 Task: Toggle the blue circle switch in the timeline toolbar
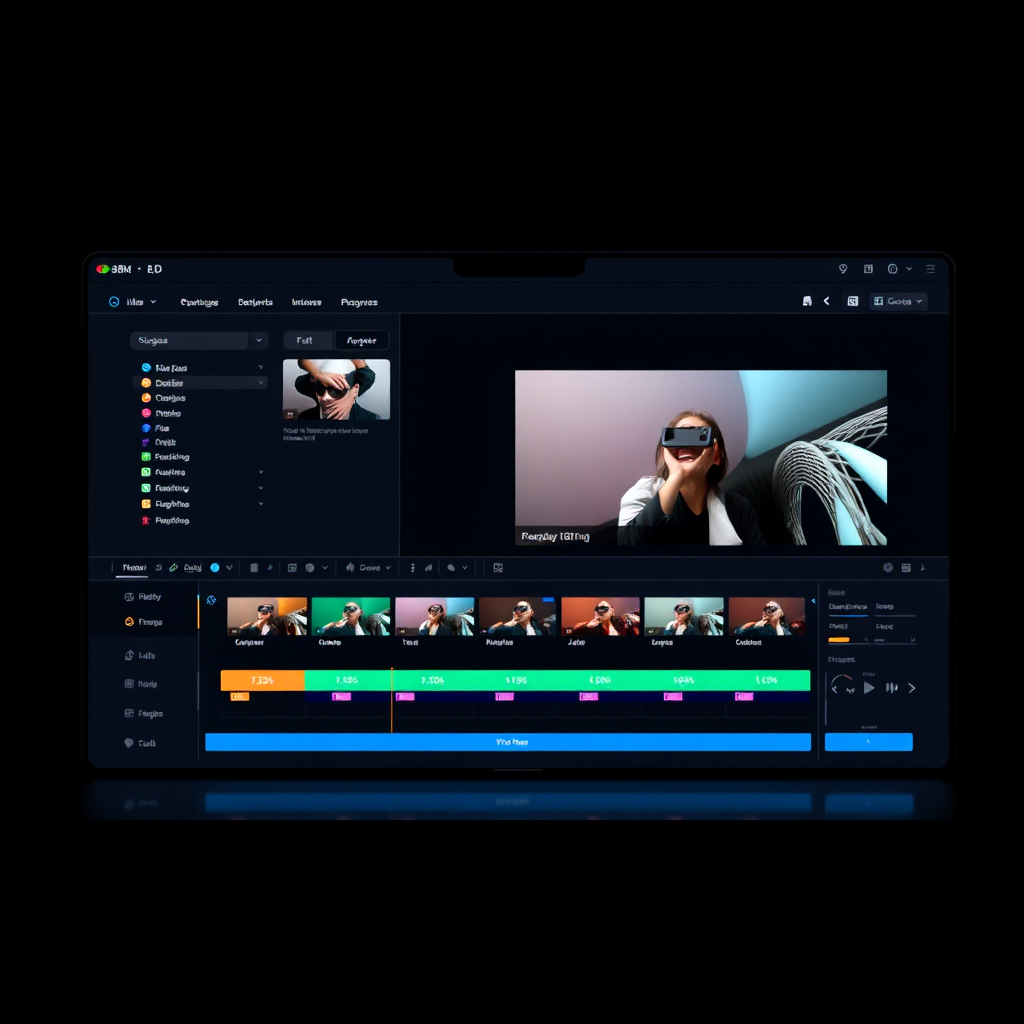point(214,567)
